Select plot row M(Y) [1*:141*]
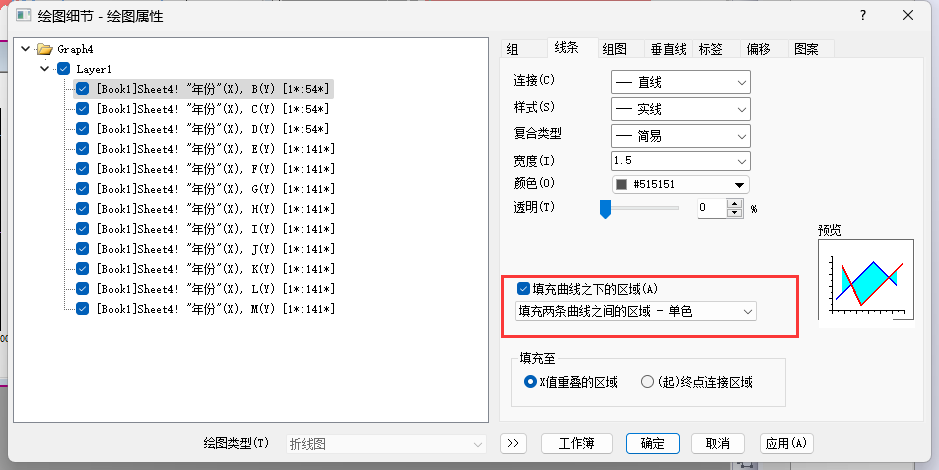 tap(216, 309)
